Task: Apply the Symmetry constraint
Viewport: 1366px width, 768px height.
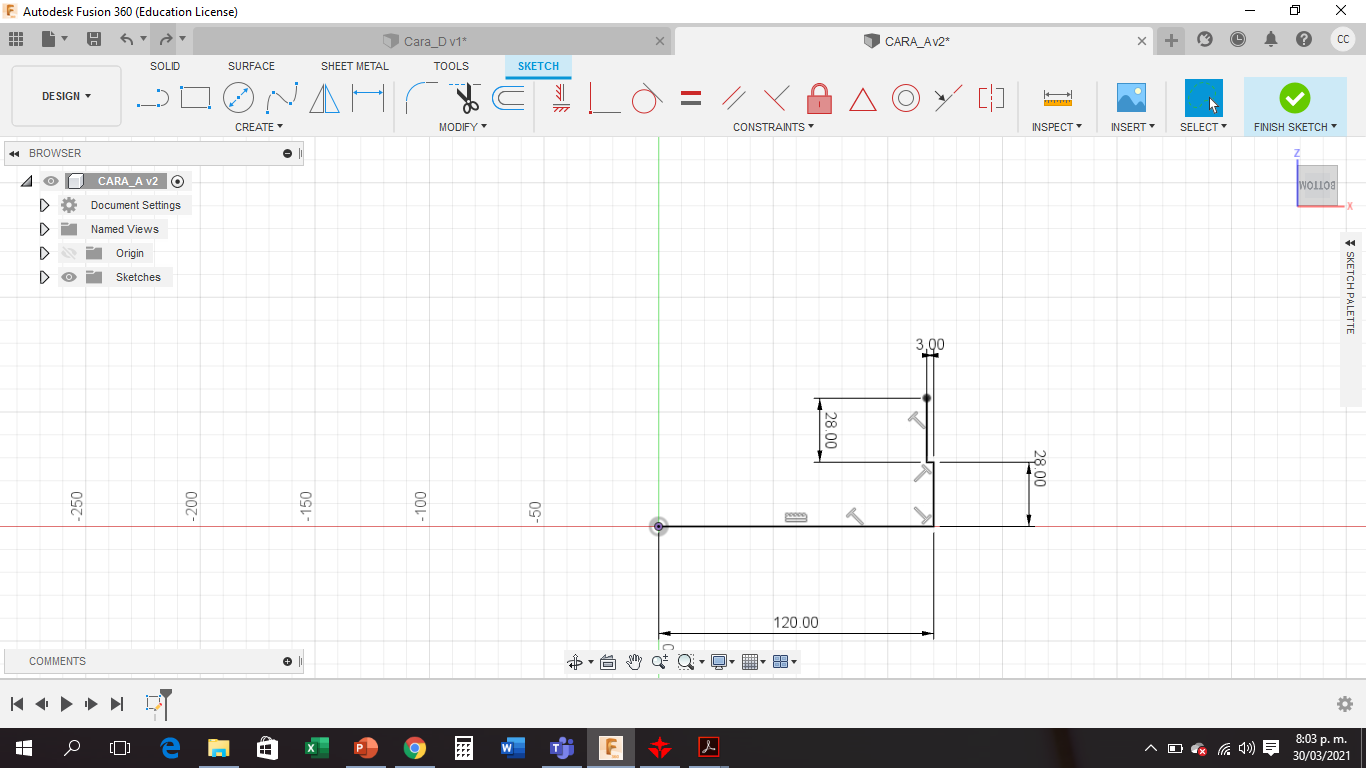Action: tap(991, 98)
